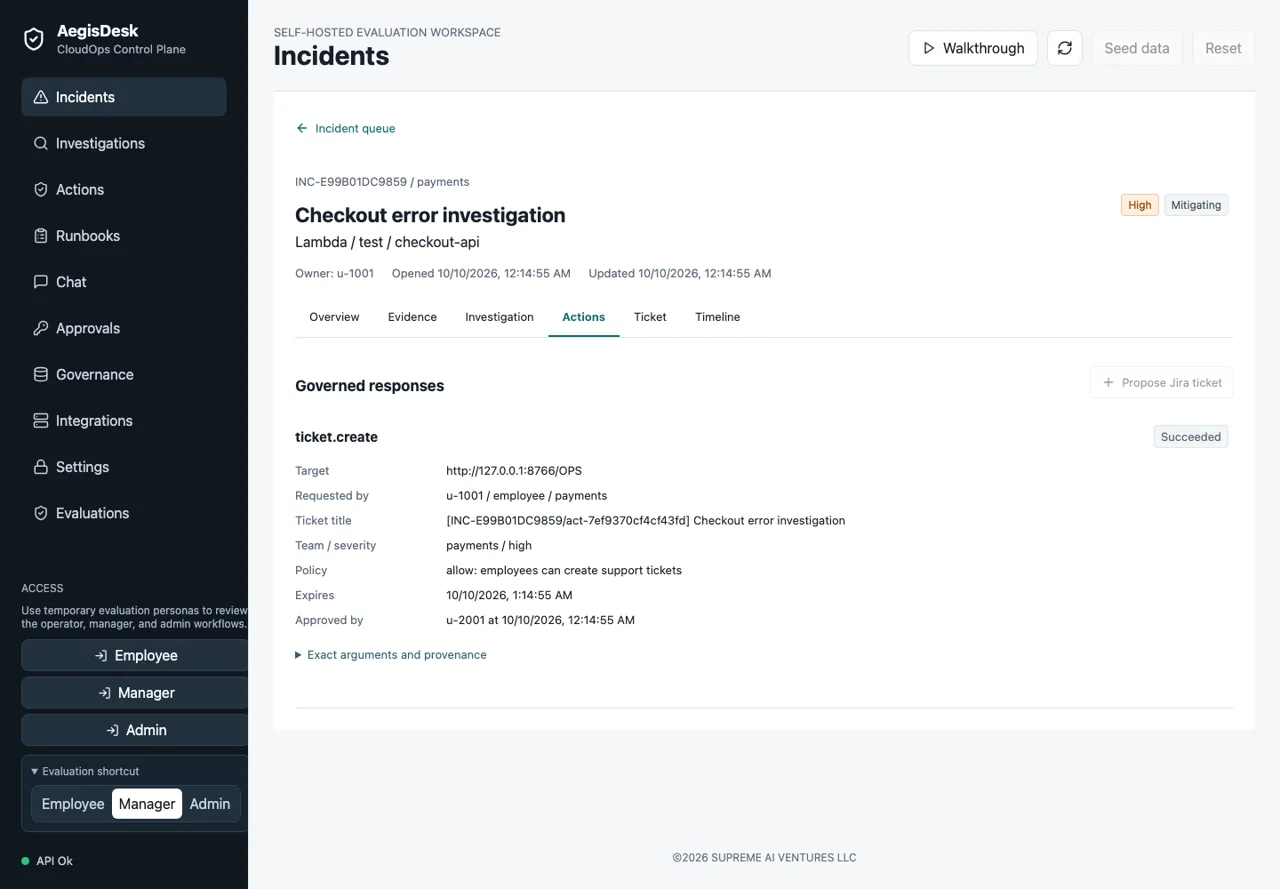Click 'Lambda / test / checkout-api' subtitle
Screen dimensions: 1280x889
[x=387, y=242]
